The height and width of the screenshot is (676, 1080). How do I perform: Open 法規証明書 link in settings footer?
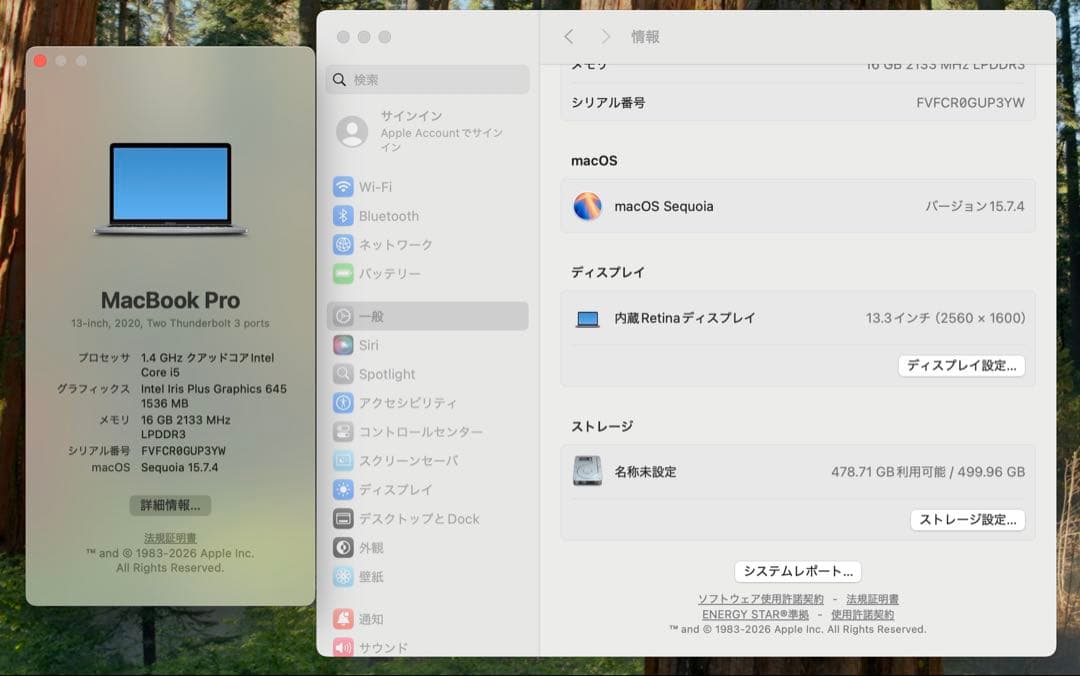[872, 600]
